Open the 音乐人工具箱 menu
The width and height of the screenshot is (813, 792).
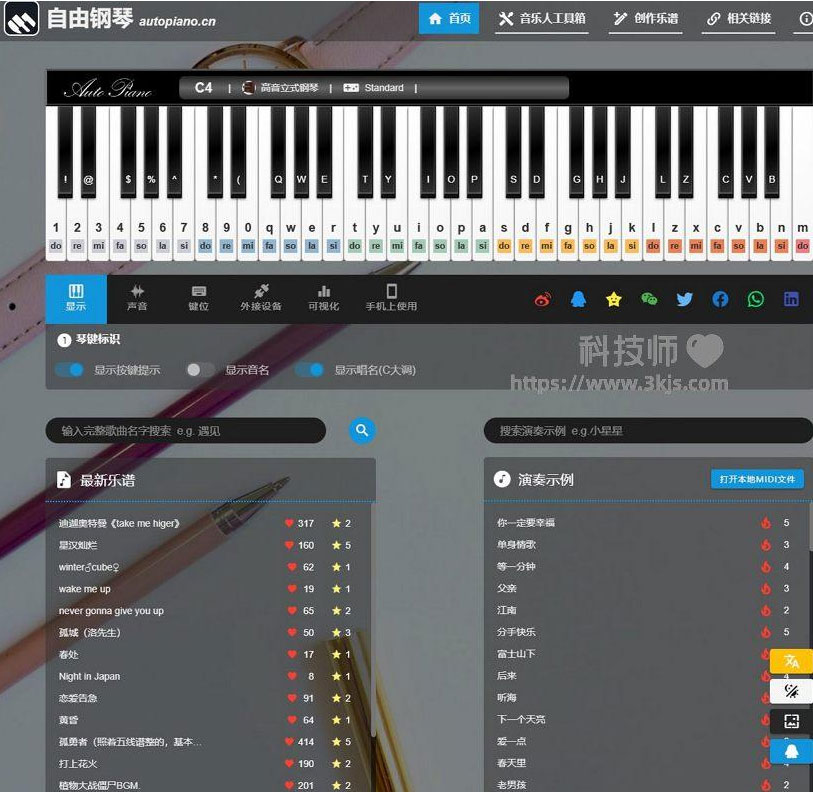click(x=542, y=18)
